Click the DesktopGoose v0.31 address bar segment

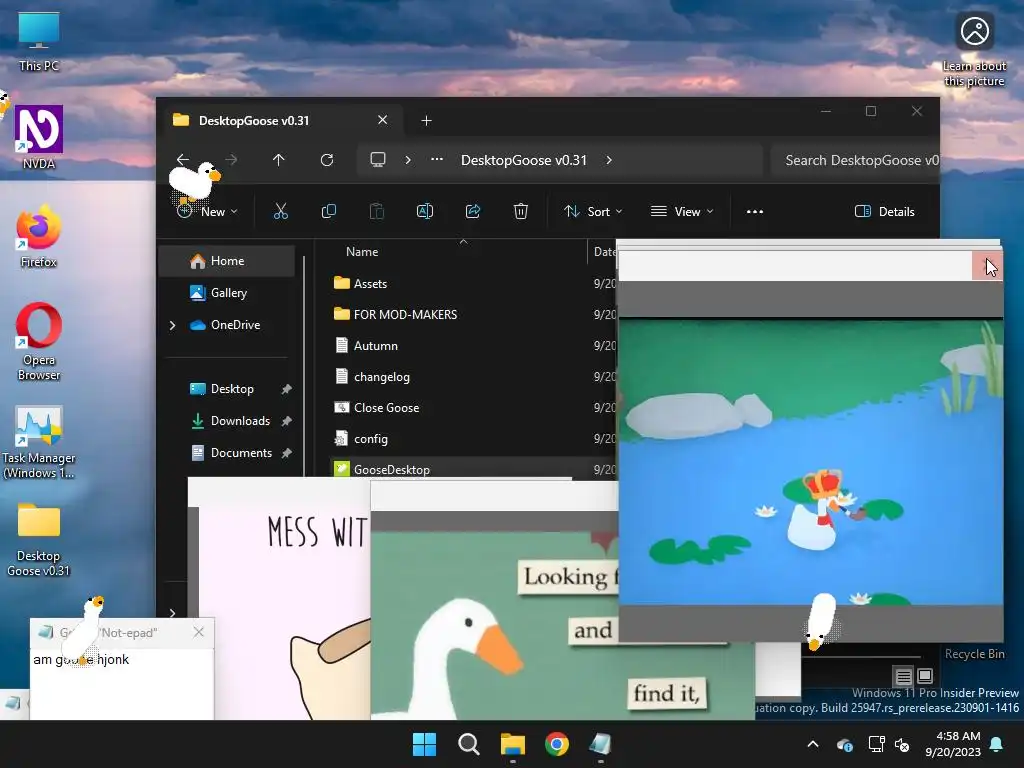524,160
